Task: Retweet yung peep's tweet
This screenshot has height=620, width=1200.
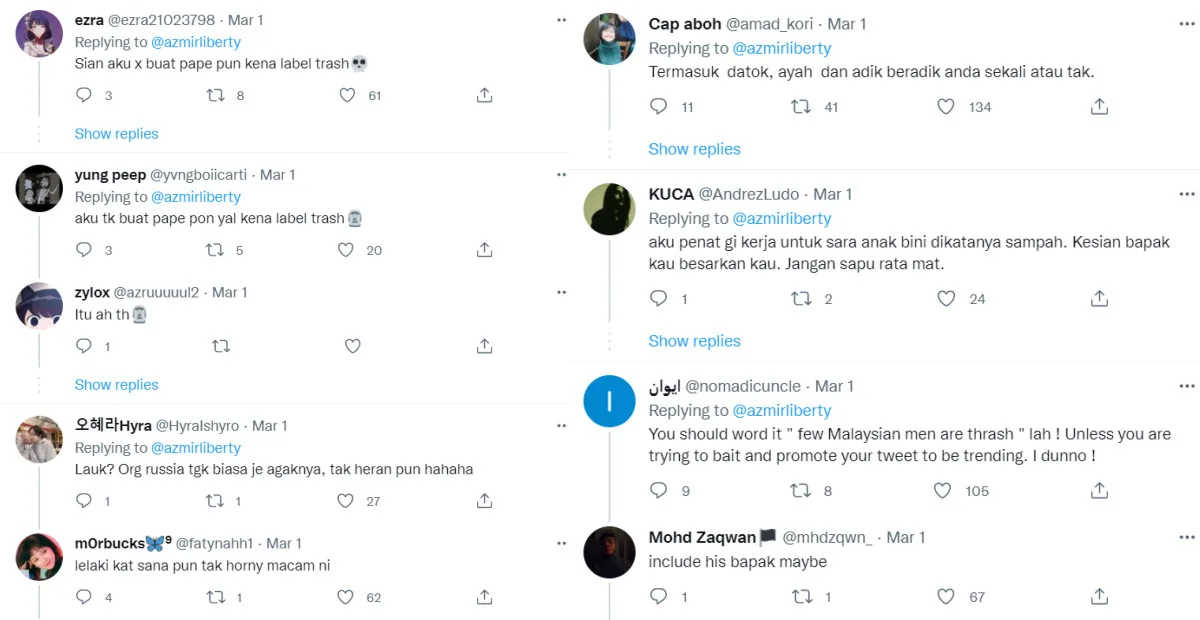Action: coord(214,250)
